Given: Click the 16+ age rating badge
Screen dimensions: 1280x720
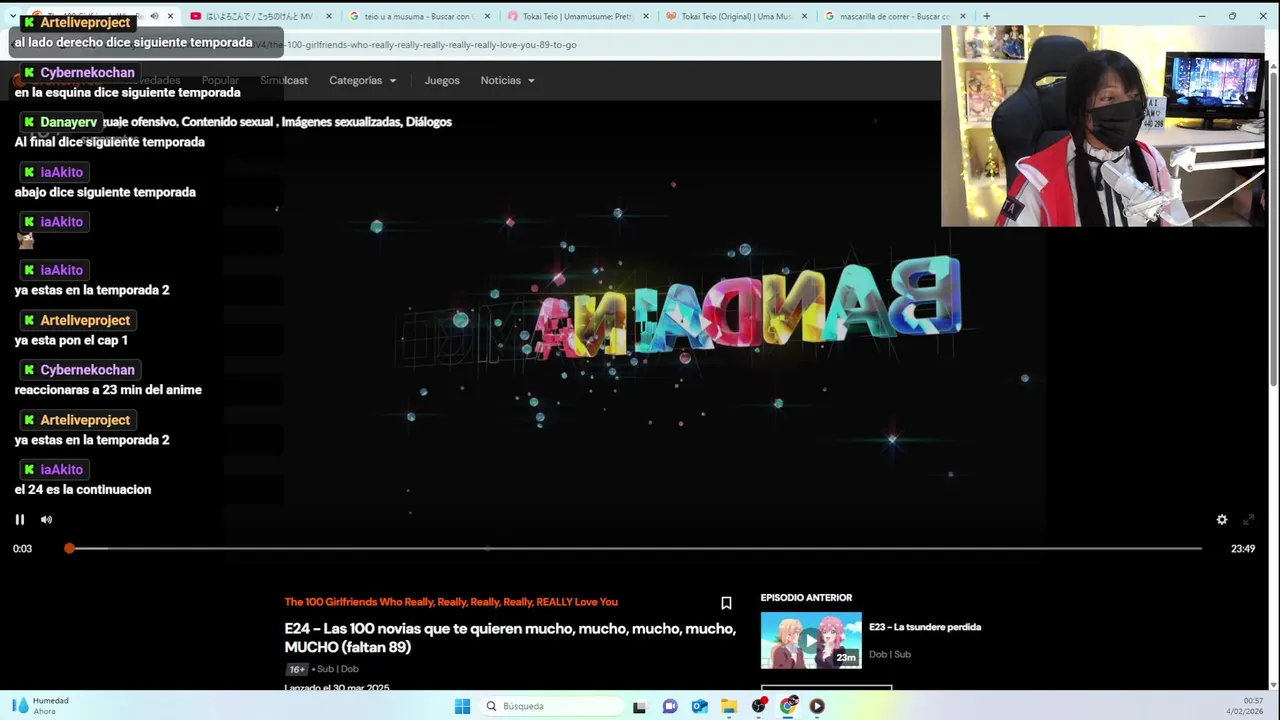Looking at the screenshot, I should click(x=297, y=669).
